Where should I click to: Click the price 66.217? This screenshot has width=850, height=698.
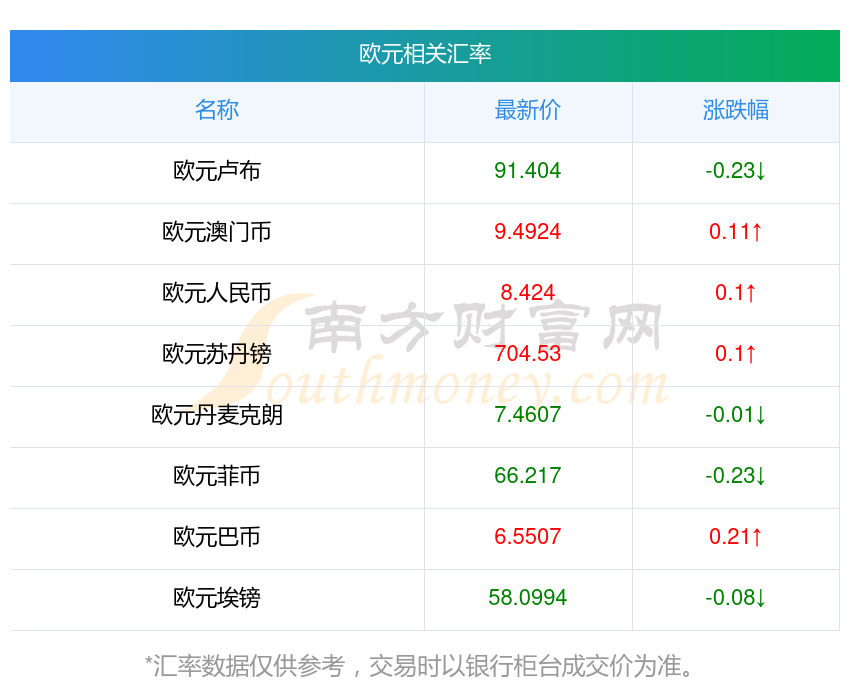[527, 476]
